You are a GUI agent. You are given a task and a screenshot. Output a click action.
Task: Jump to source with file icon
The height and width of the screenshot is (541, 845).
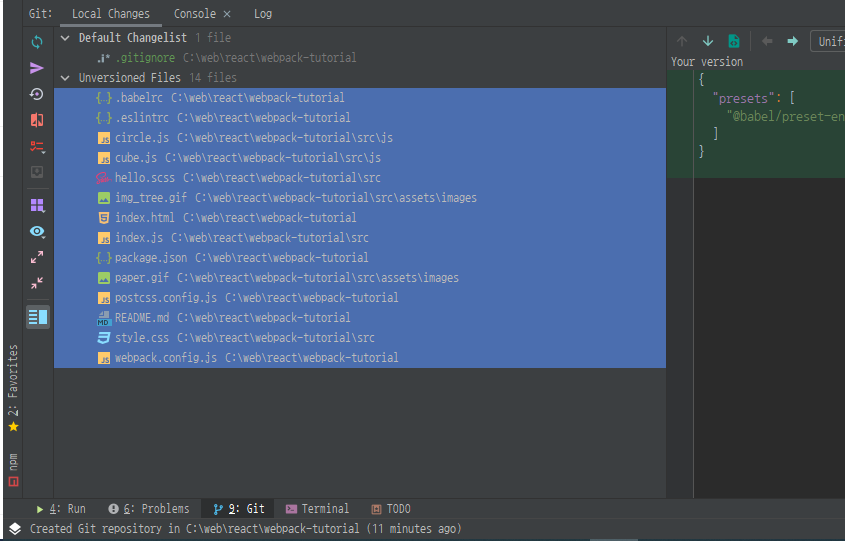point(734,41)
